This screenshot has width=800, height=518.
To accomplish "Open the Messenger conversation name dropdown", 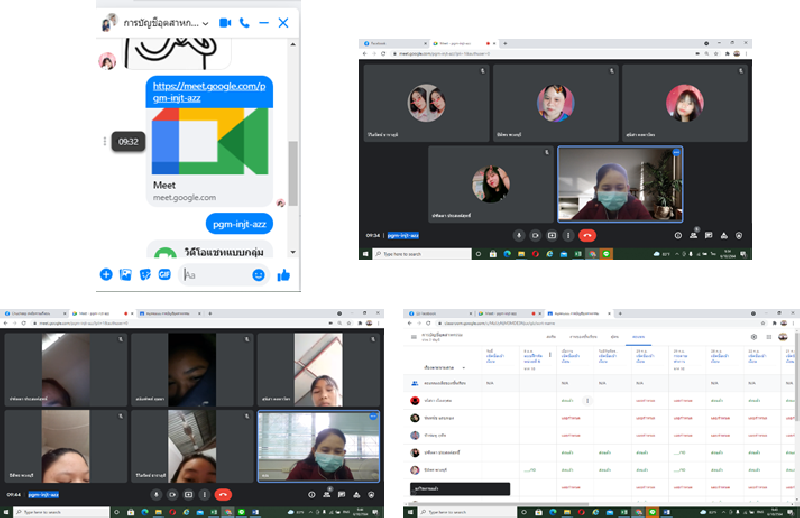I will pos(205,22).
